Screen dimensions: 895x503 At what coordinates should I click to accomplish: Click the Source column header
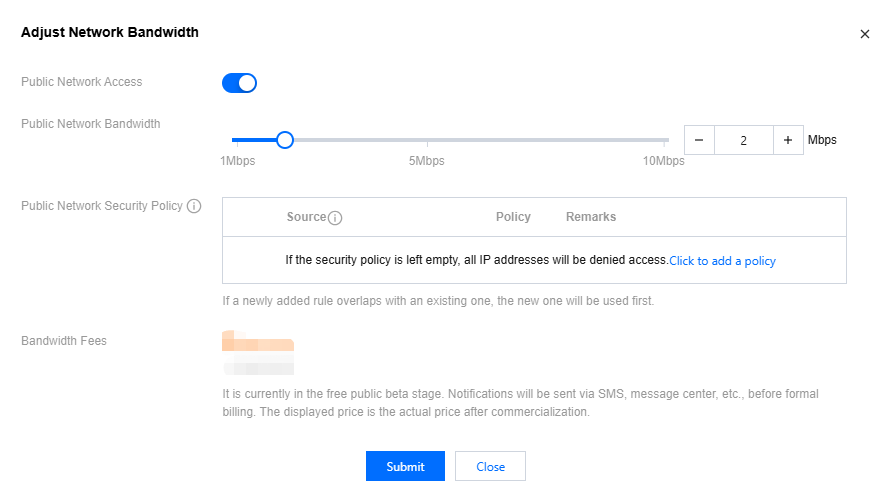point(306,217)
